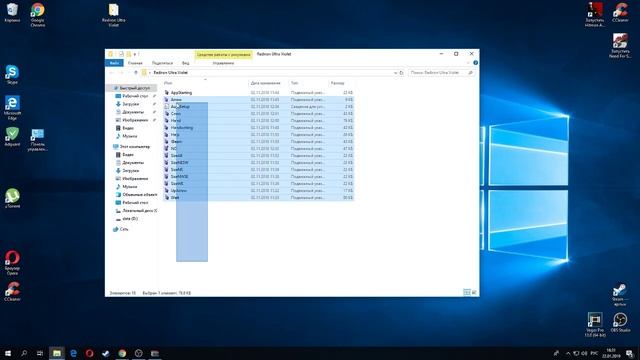
Task: Select Сеть in the navigation pane
Action: [120, 229]
